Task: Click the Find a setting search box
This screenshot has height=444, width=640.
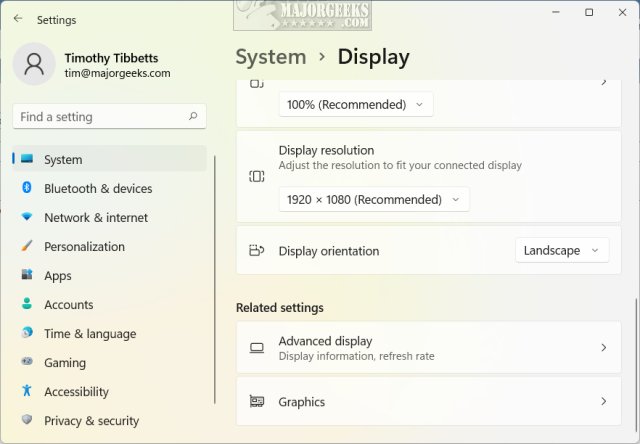Action: [x=100, y=117]
